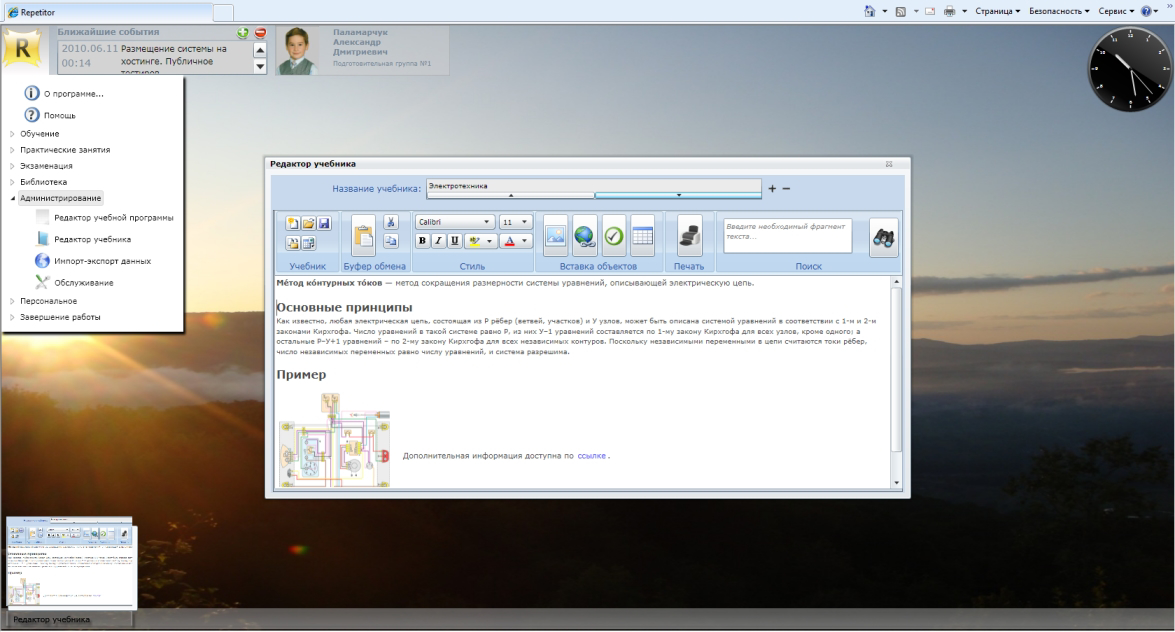Open the browser's Сервис menu
The width and height of the screenshot is (1175, 632).
tap(1116, 11)
